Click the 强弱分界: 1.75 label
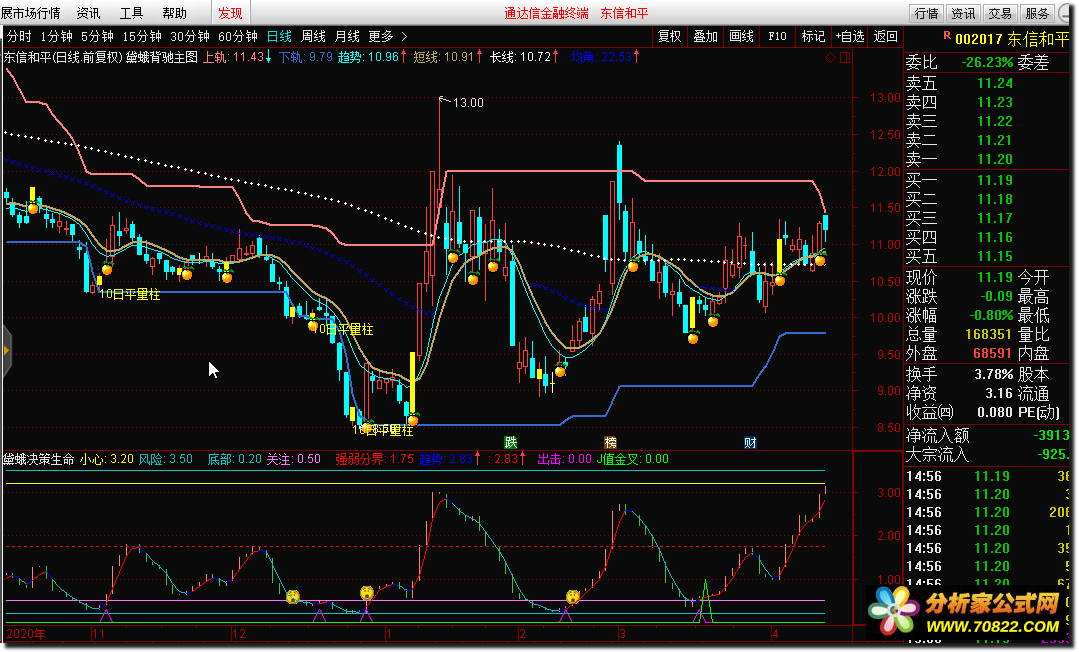1079x652 pixels. [x=374, y=459]
